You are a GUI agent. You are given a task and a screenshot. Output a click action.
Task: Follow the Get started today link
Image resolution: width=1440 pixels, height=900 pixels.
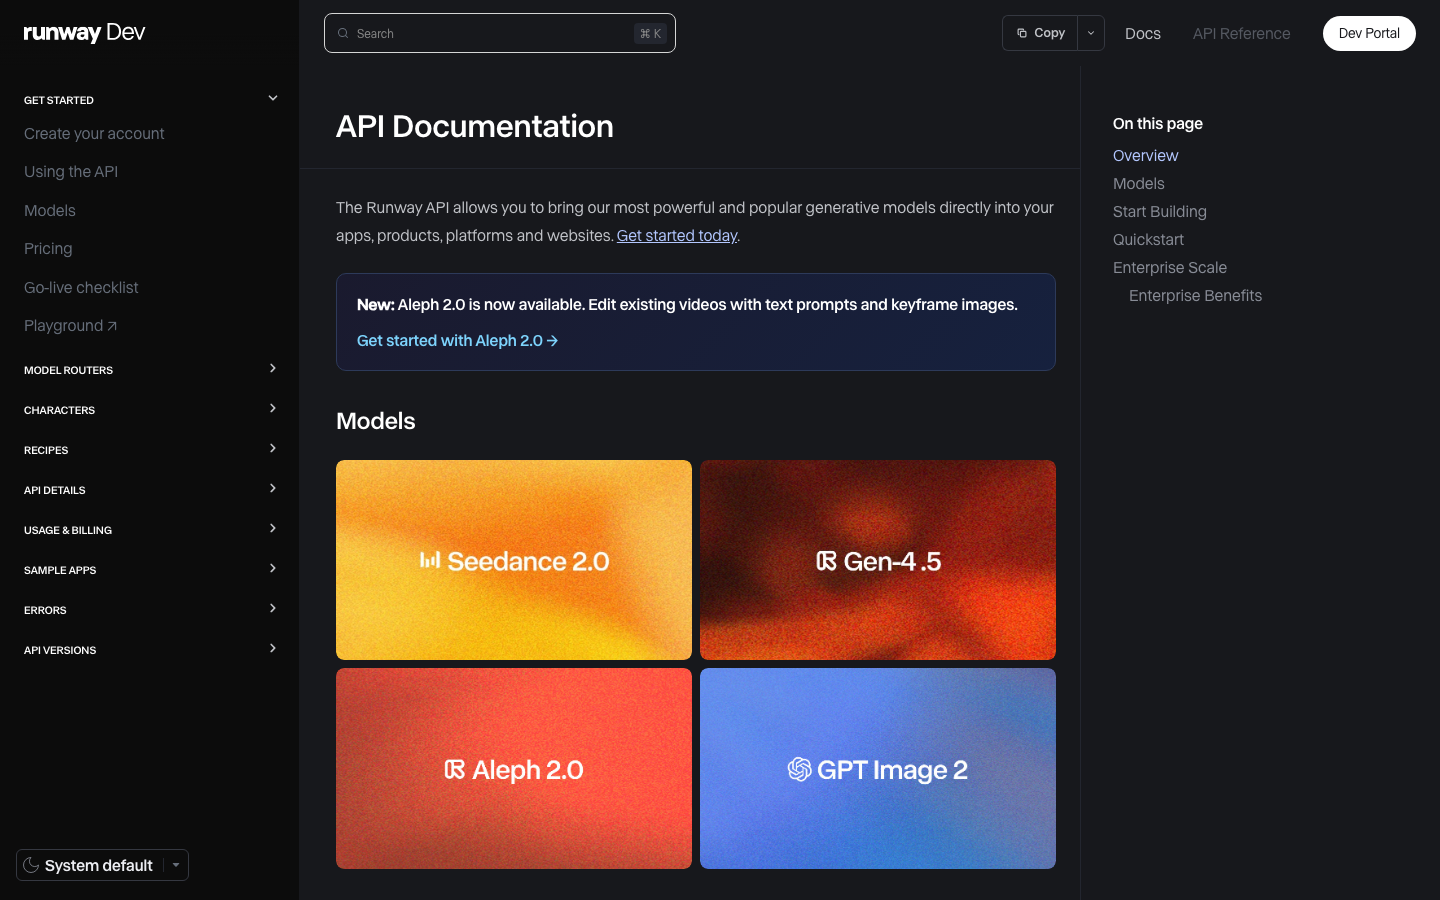coord(677,236)
